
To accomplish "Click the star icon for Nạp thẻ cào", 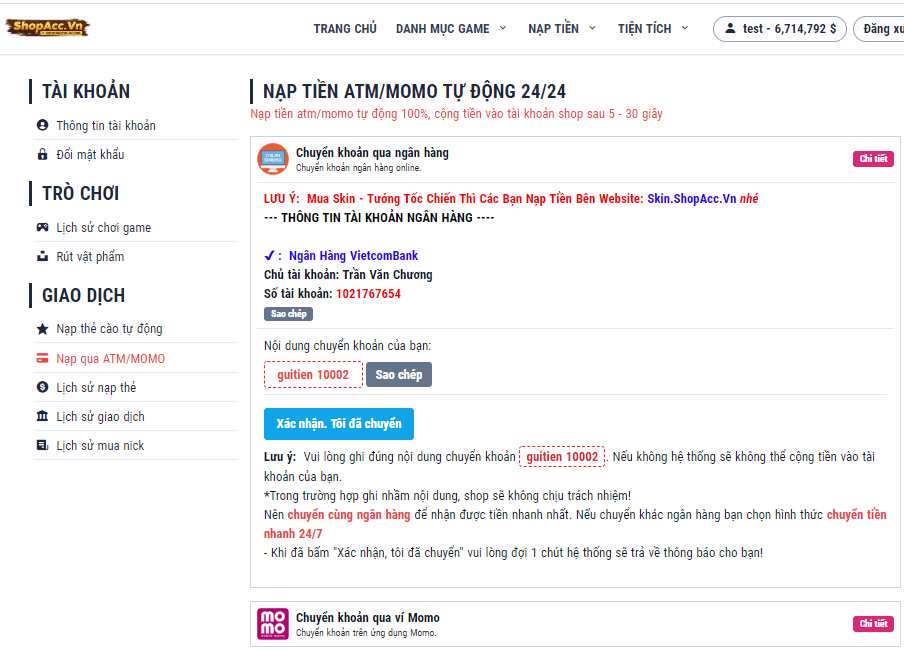I will tap(42, 329).
